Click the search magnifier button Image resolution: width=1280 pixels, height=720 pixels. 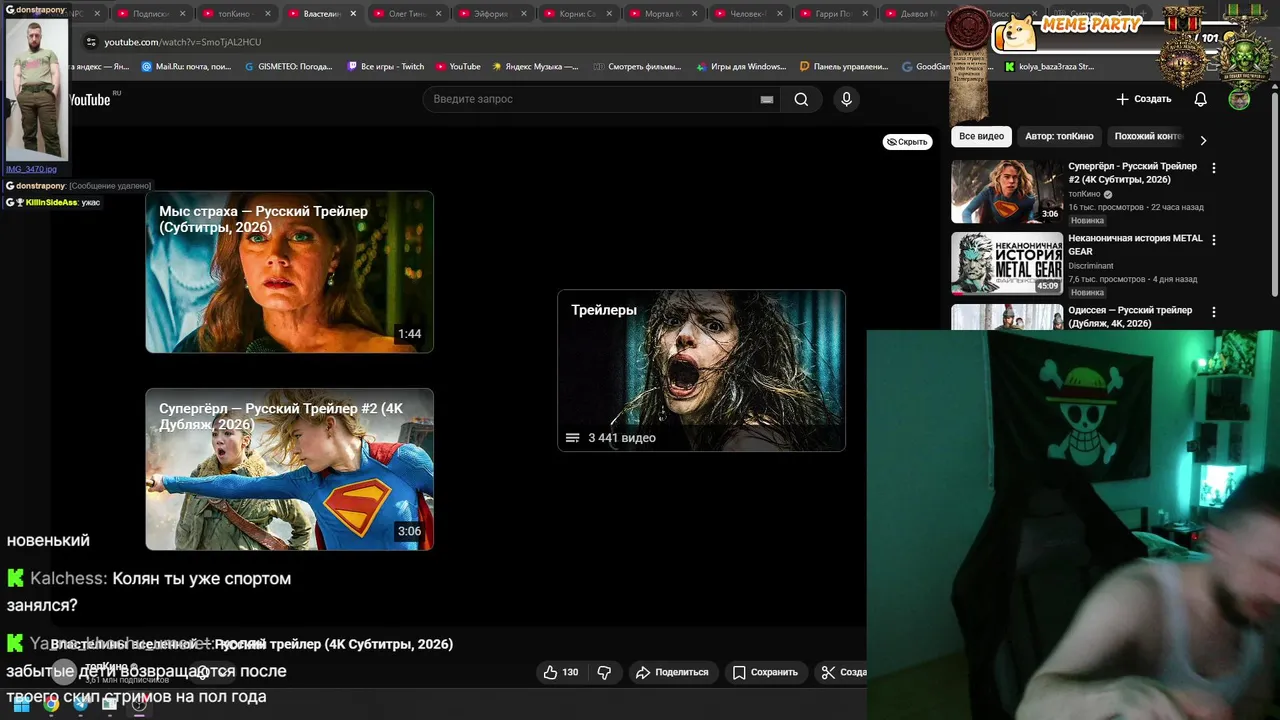pos(801,99)
